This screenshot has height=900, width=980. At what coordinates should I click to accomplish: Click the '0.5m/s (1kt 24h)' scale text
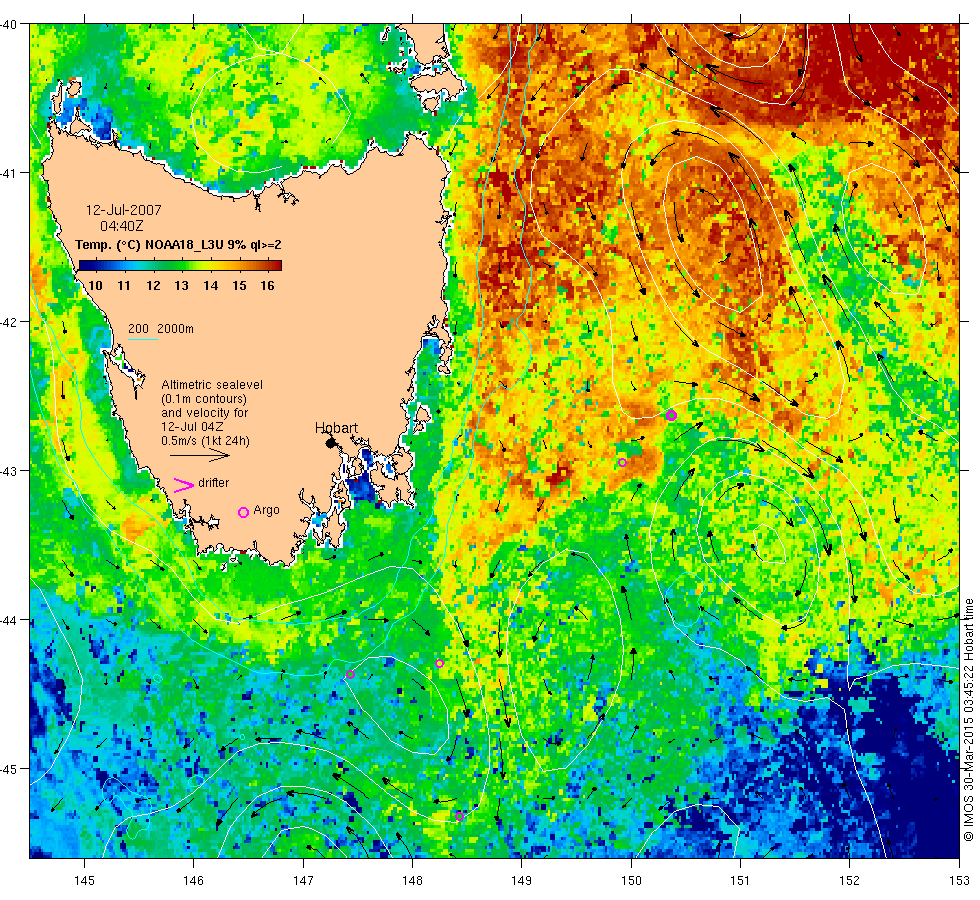206,441
